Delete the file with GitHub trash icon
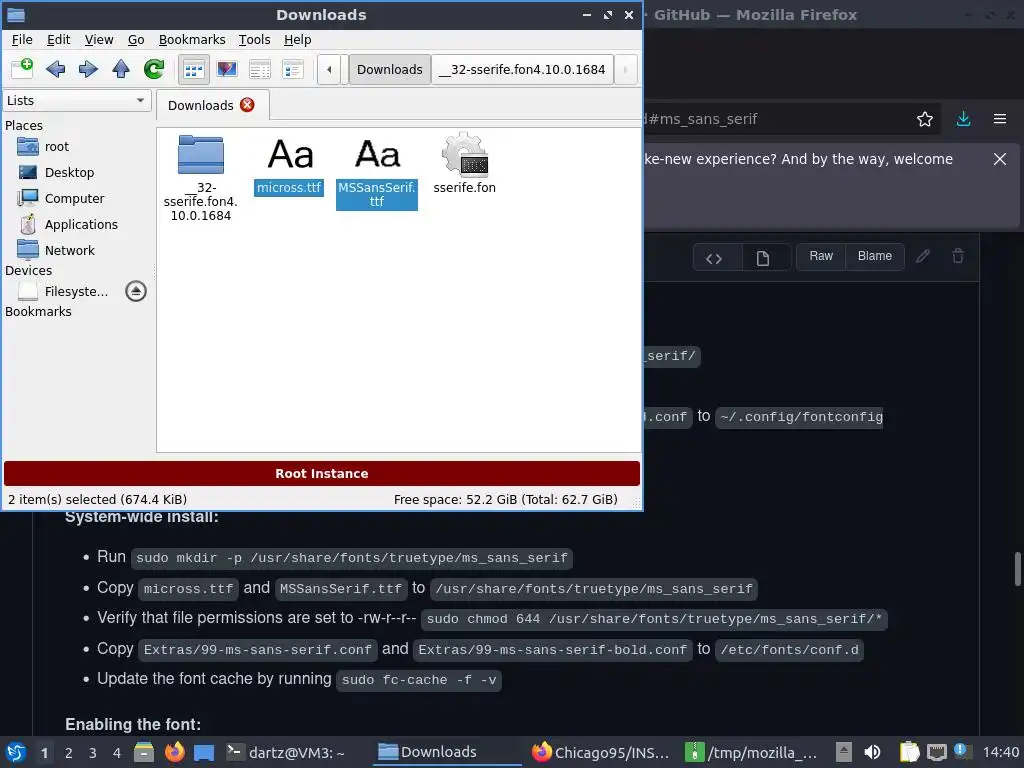This screenshot has width=1024, height=768. [x=958, y=256]
